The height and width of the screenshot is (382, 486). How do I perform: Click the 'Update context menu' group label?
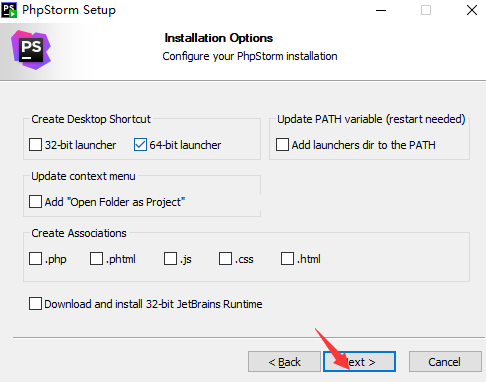pos(83,176)
